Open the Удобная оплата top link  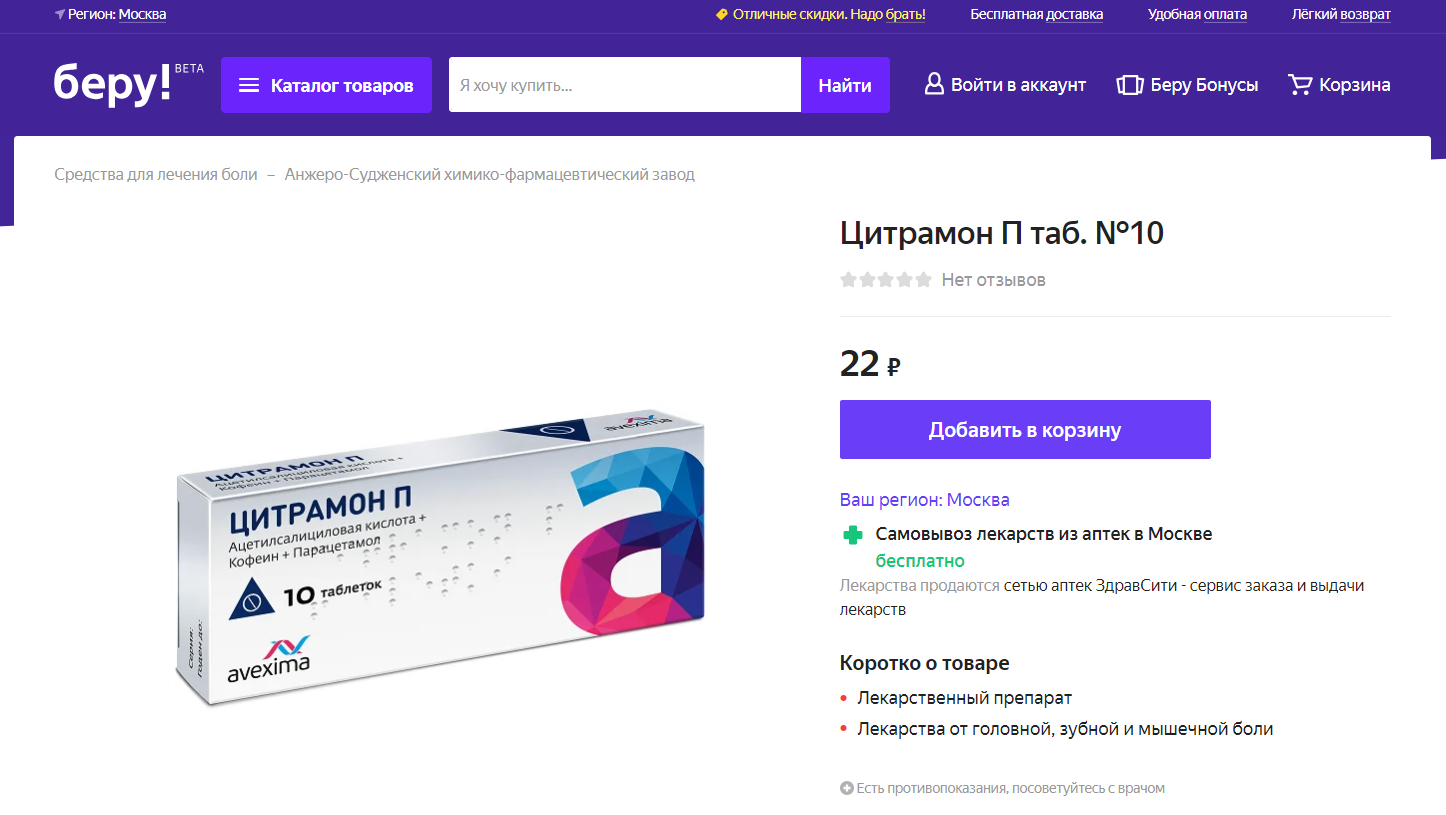[x=1197, y=14]
